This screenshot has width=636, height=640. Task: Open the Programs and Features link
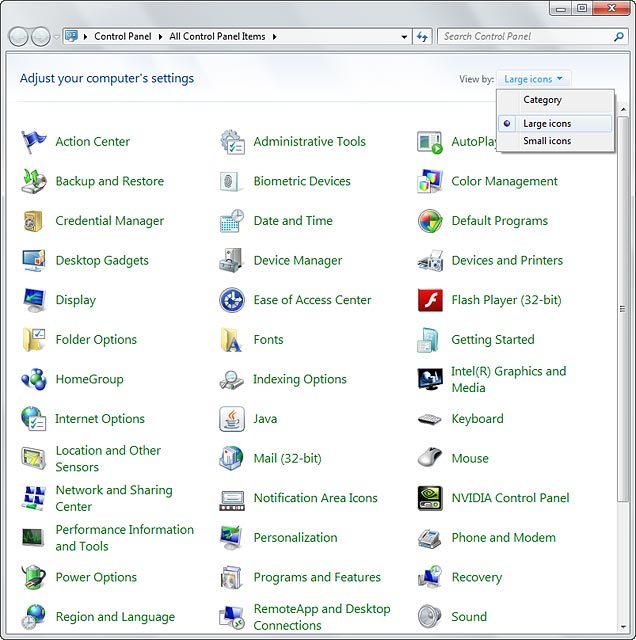(317, 577)
